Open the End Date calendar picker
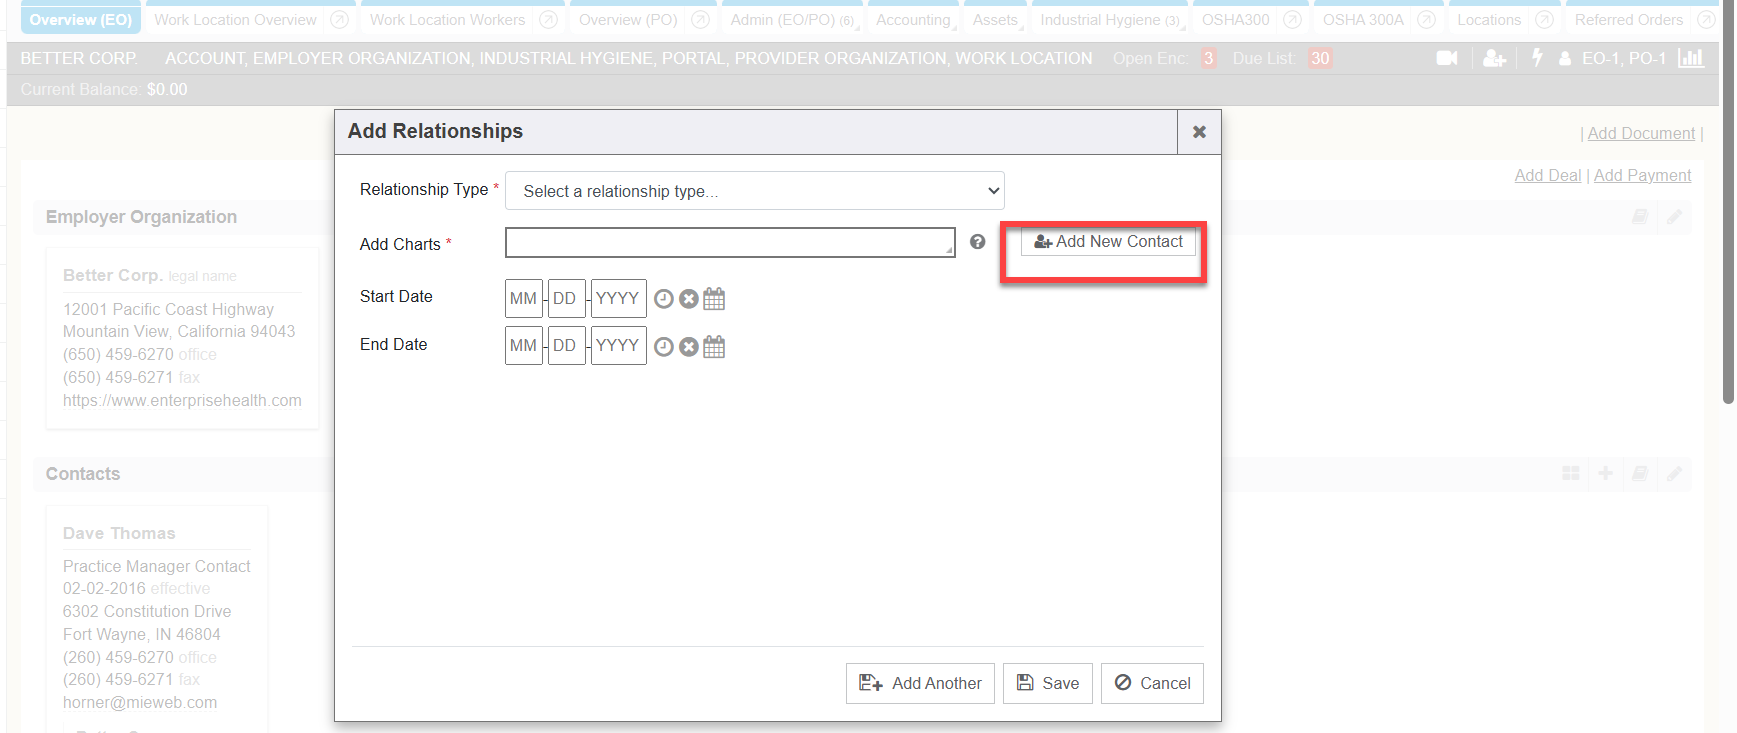 pyautogui.click(x=714, y=347)
